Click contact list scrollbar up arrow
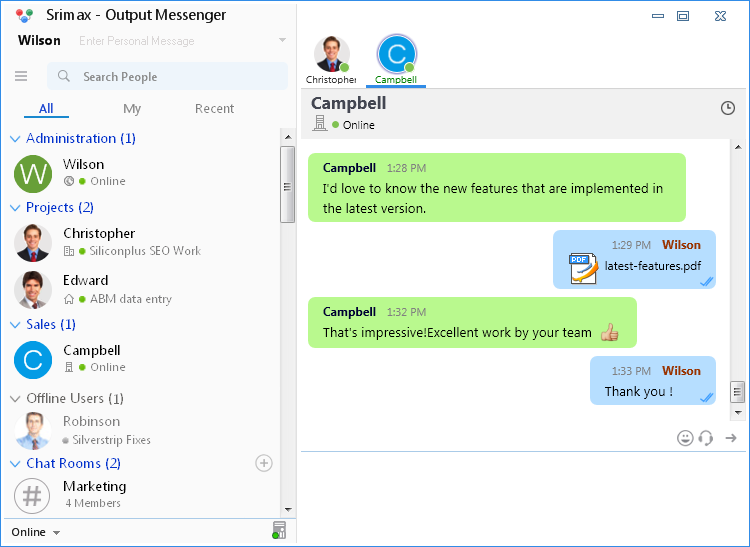This screenshot has height=547, width=750. point(288,137)
